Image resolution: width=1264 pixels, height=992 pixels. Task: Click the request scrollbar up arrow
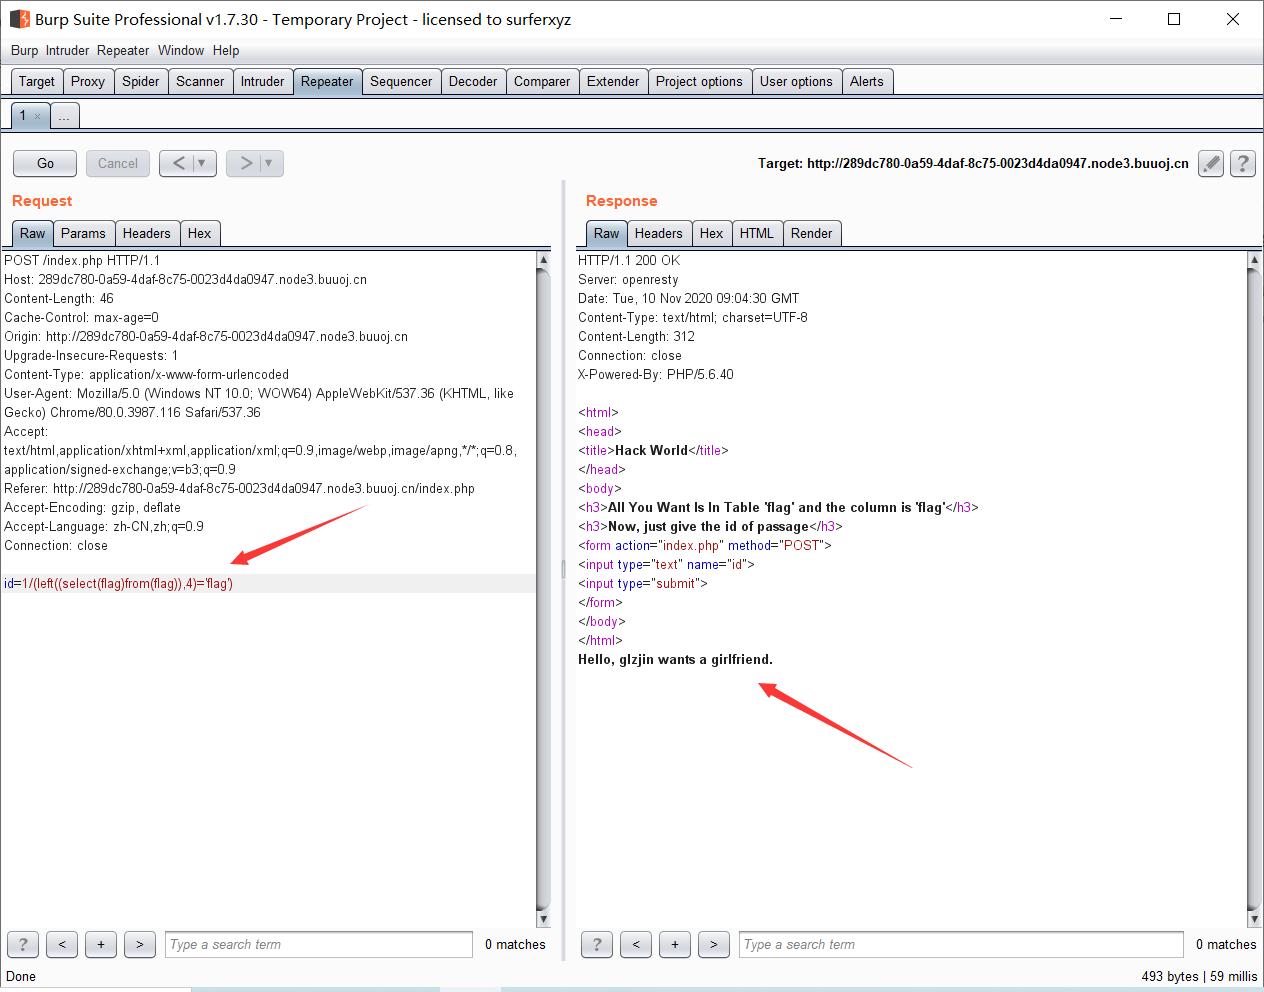tap(544, 260)
